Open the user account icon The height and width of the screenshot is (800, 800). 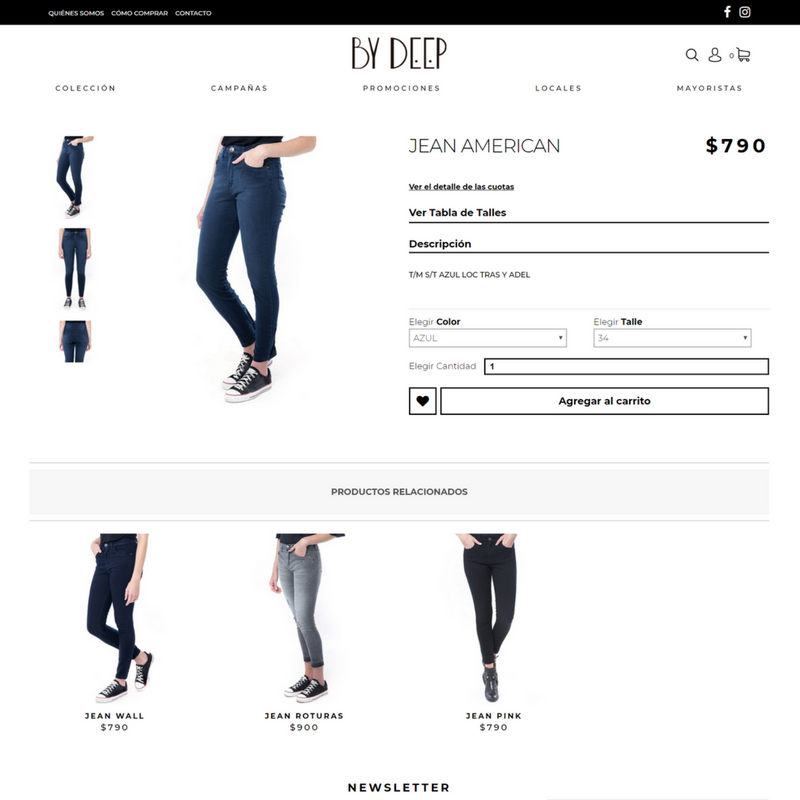pos(715,55)
